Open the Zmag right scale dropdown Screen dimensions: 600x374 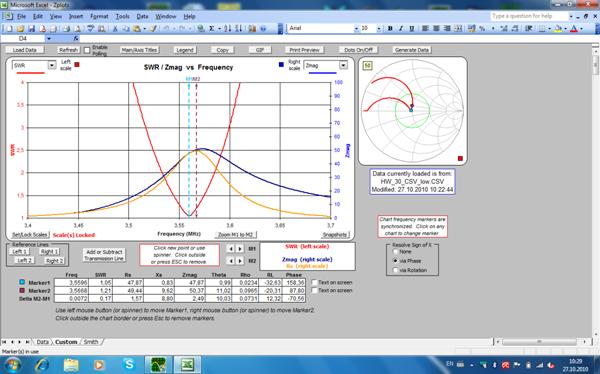click(x=343, y=65)
